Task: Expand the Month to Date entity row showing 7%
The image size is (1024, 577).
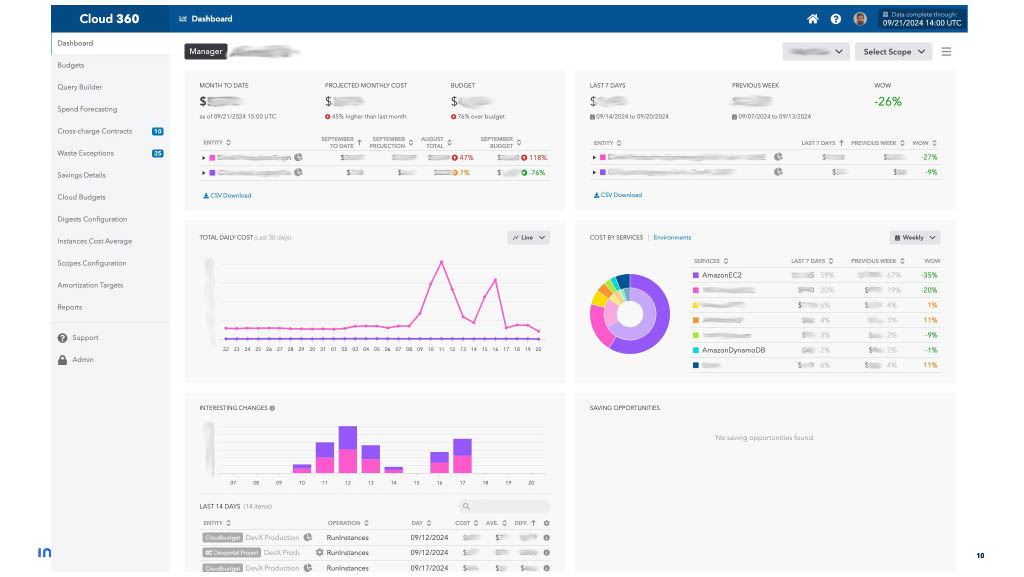Action: pyautogui.click(x=204, y=173)
